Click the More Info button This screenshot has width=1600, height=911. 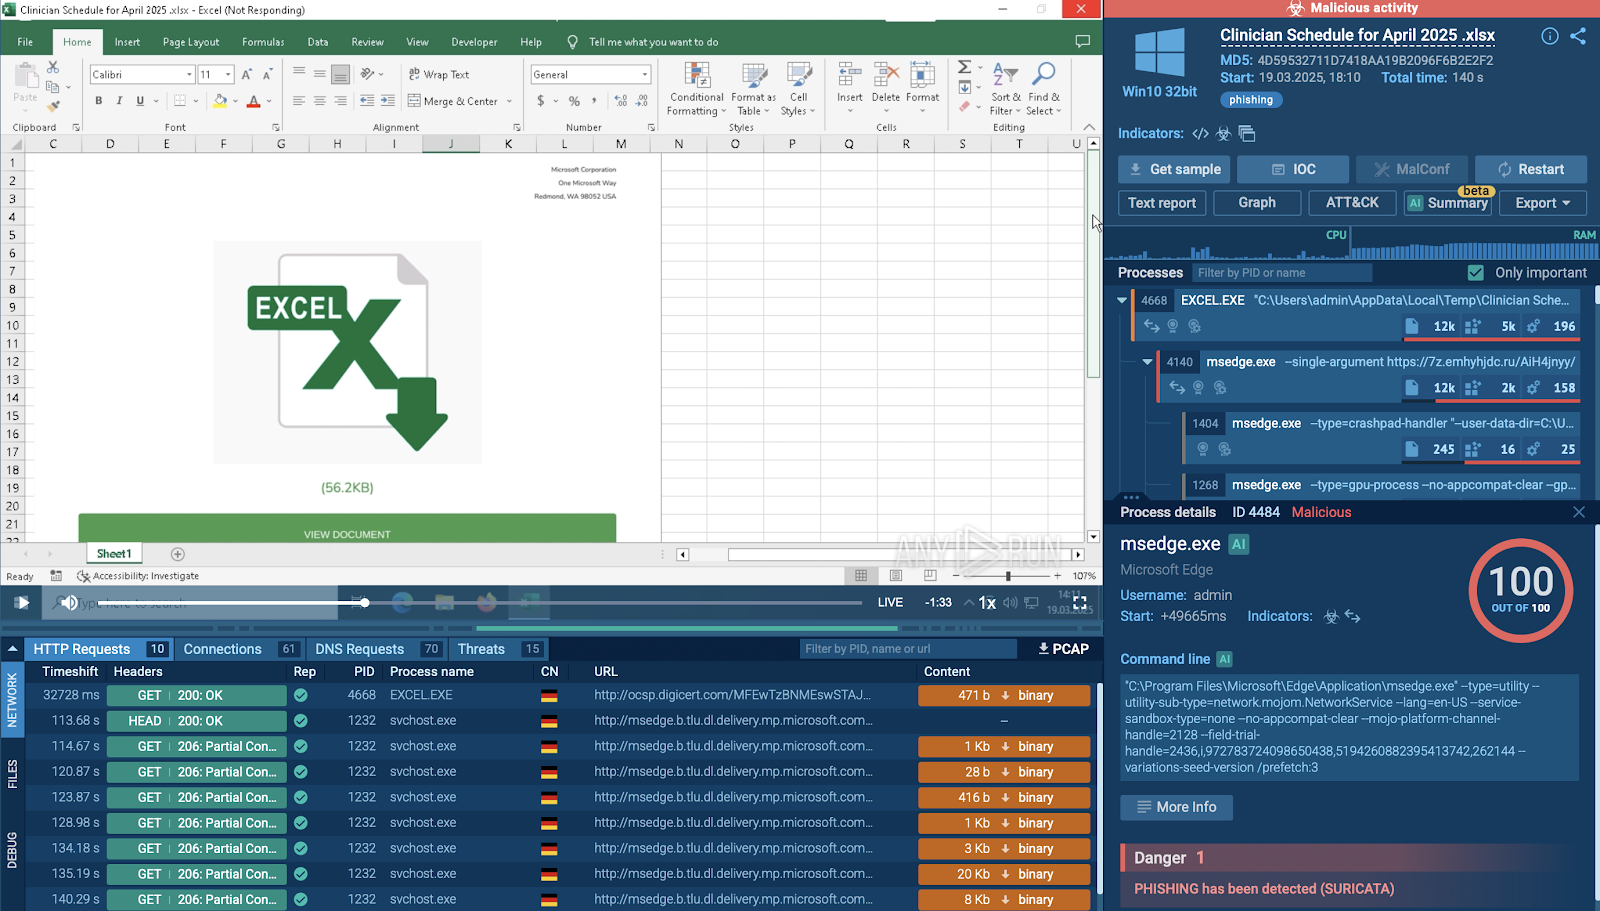pyautogui.click(x=1176, y=807)
